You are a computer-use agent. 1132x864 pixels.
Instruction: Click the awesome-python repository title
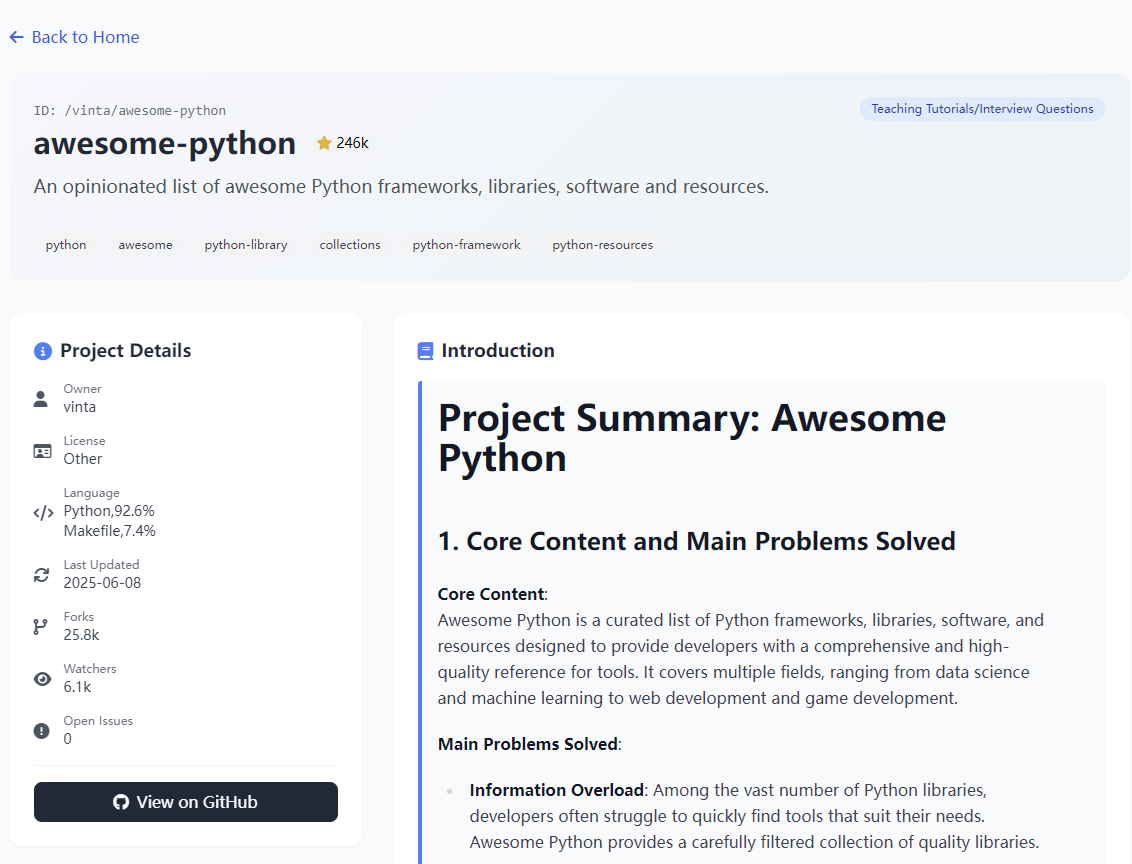click(x=165, y=143)
